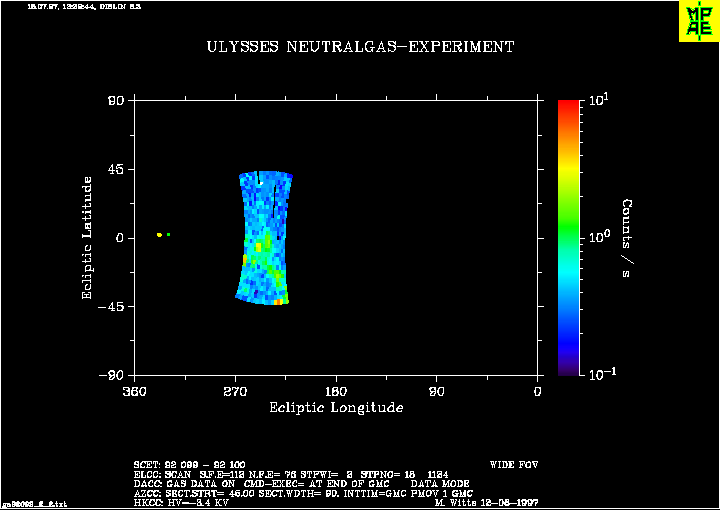Click the dark gap at top of scan map
This screenshot has height=510, width=720.
[x=260, y=180]
